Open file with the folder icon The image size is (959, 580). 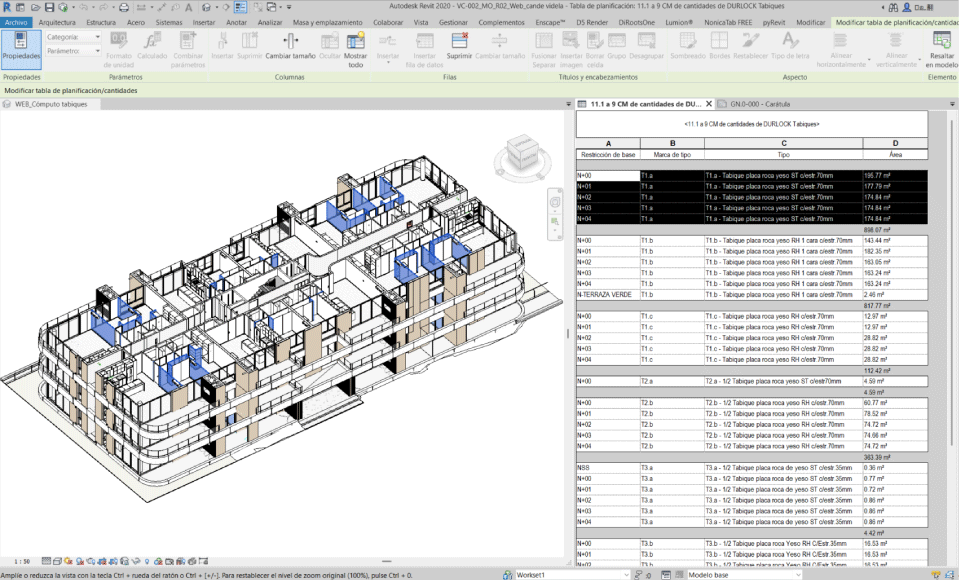(35, 7)
